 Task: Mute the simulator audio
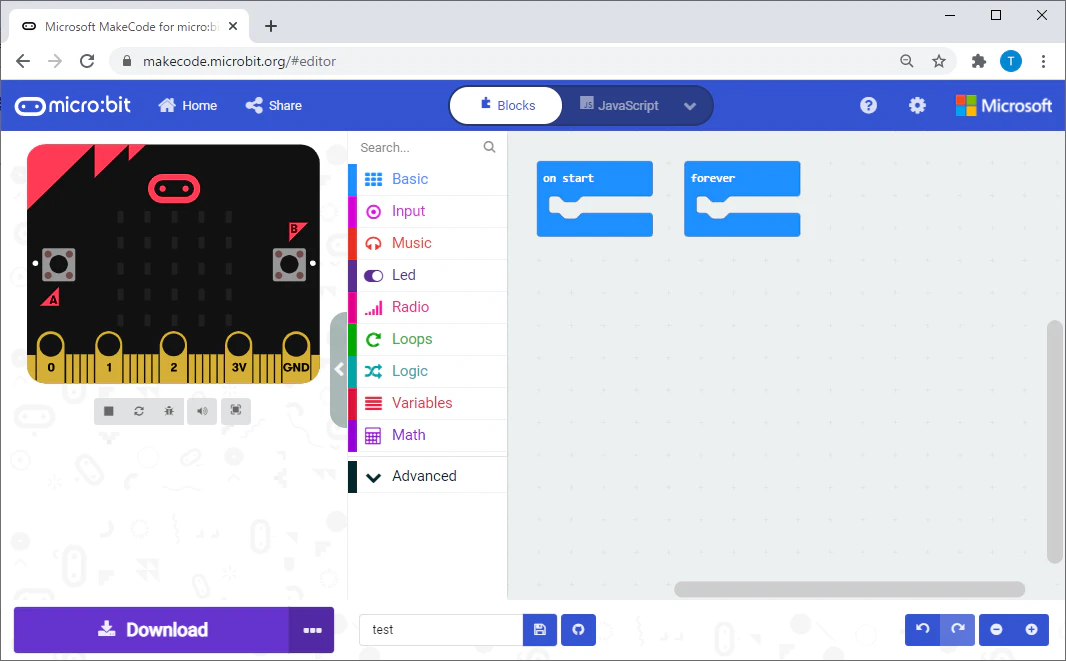(202, 411)
